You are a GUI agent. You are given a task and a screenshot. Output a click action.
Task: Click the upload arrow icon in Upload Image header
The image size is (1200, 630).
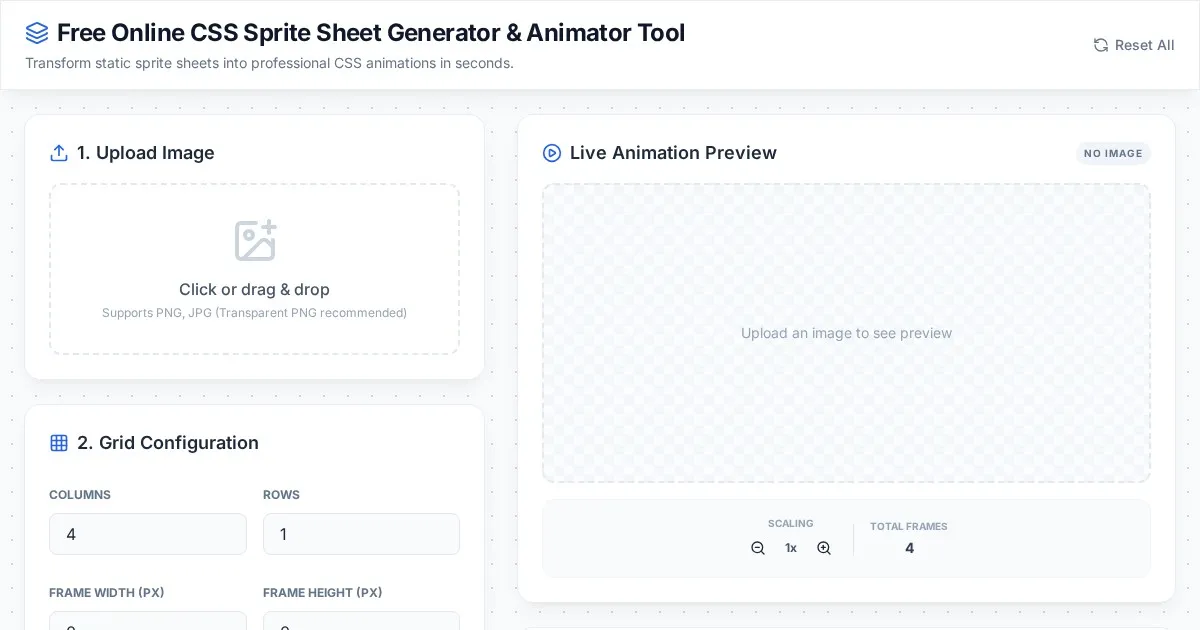click(x=59, y=153)
